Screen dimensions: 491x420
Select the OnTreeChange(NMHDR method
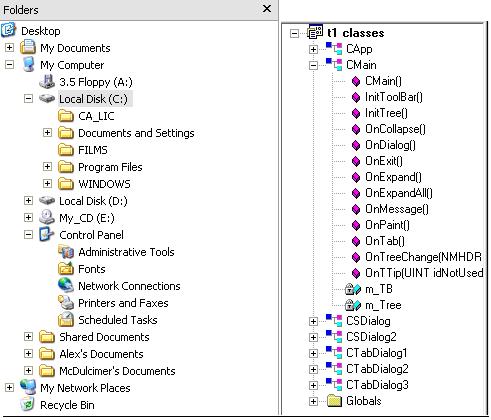coord(423,257)
